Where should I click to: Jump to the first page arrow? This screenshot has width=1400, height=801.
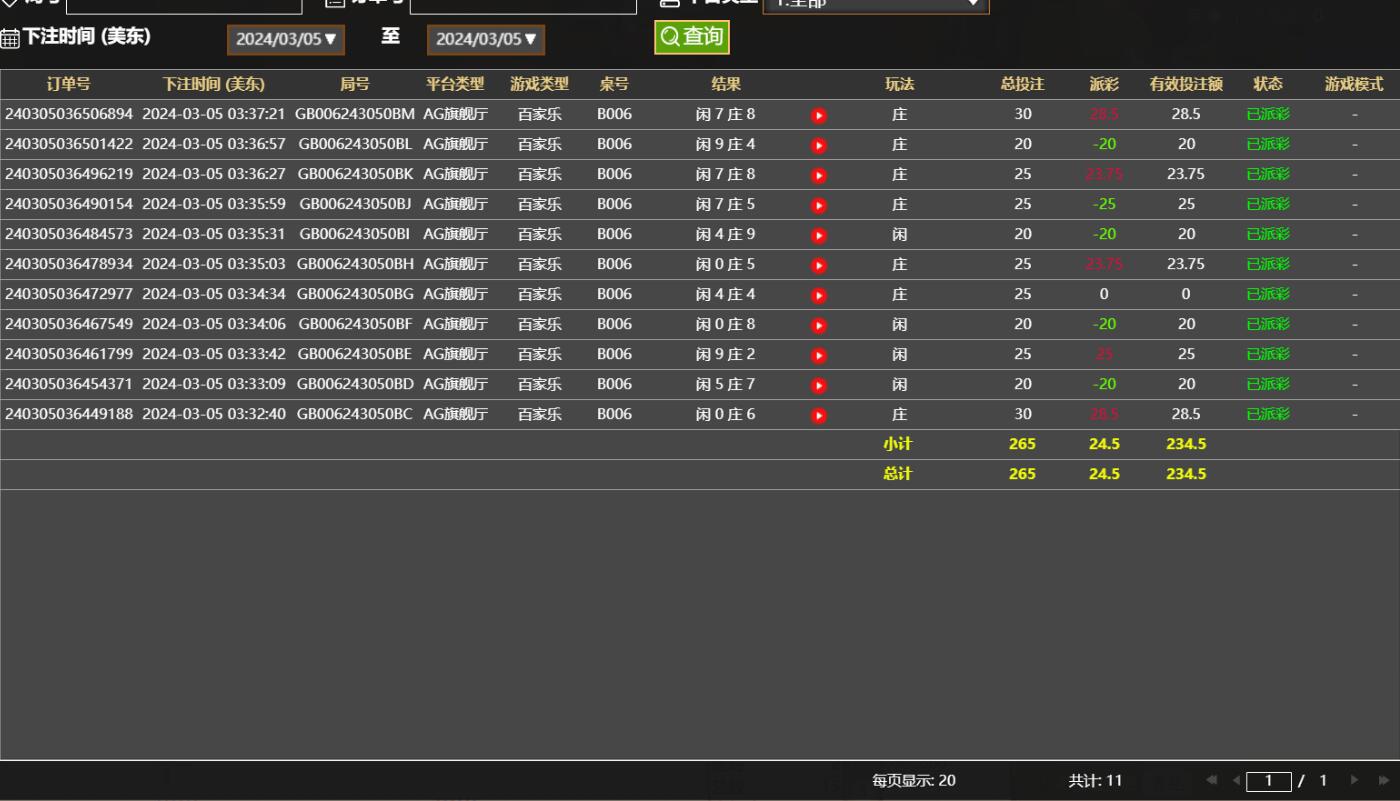point(1212,780)
